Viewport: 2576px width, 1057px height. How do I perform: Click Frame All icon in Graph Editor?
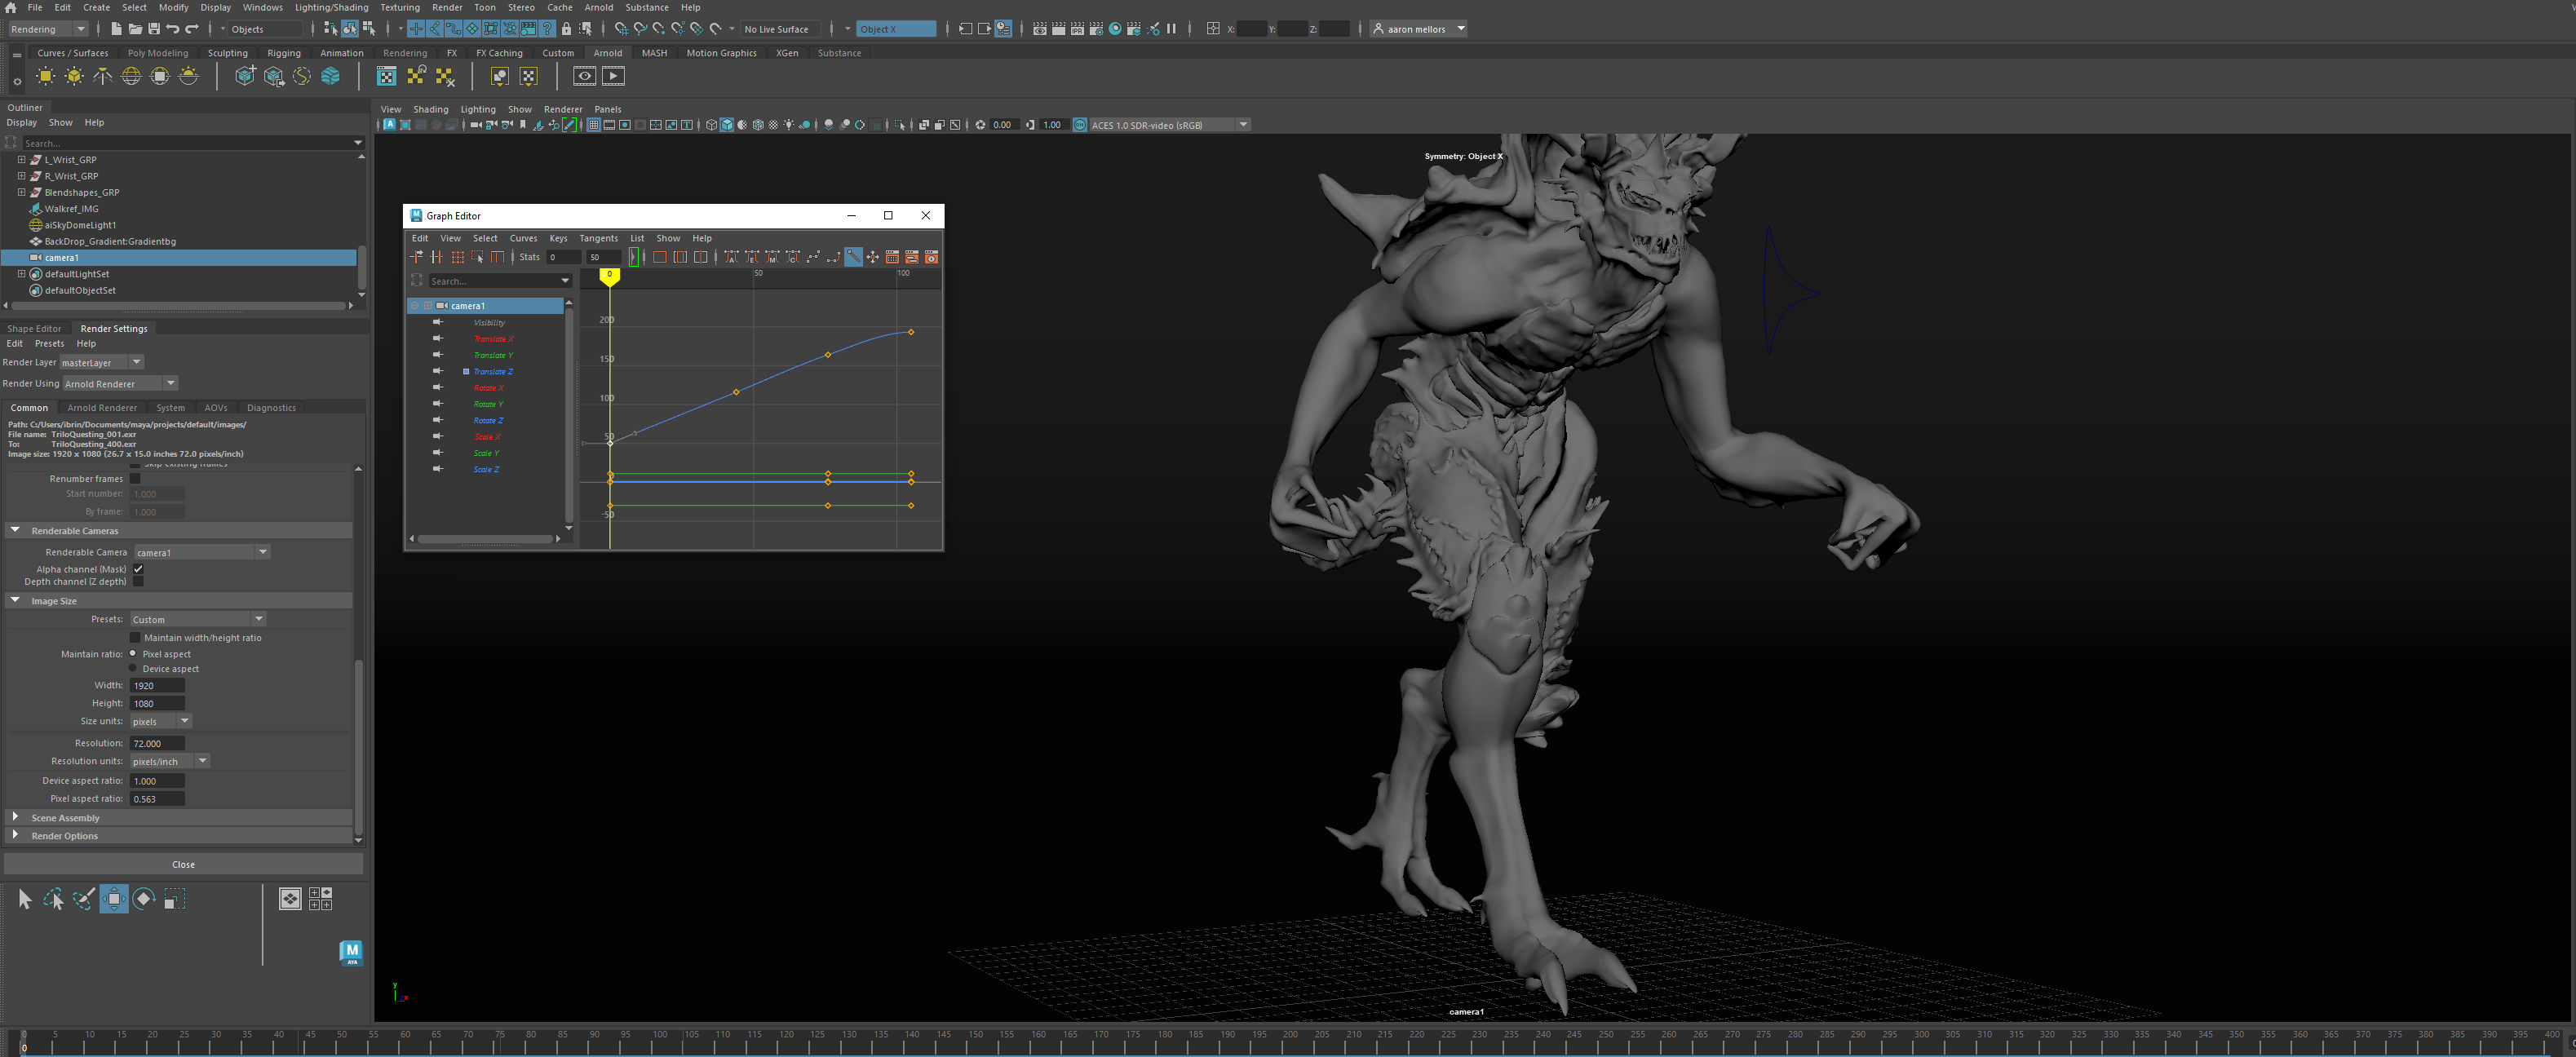[x=660, y=257]
